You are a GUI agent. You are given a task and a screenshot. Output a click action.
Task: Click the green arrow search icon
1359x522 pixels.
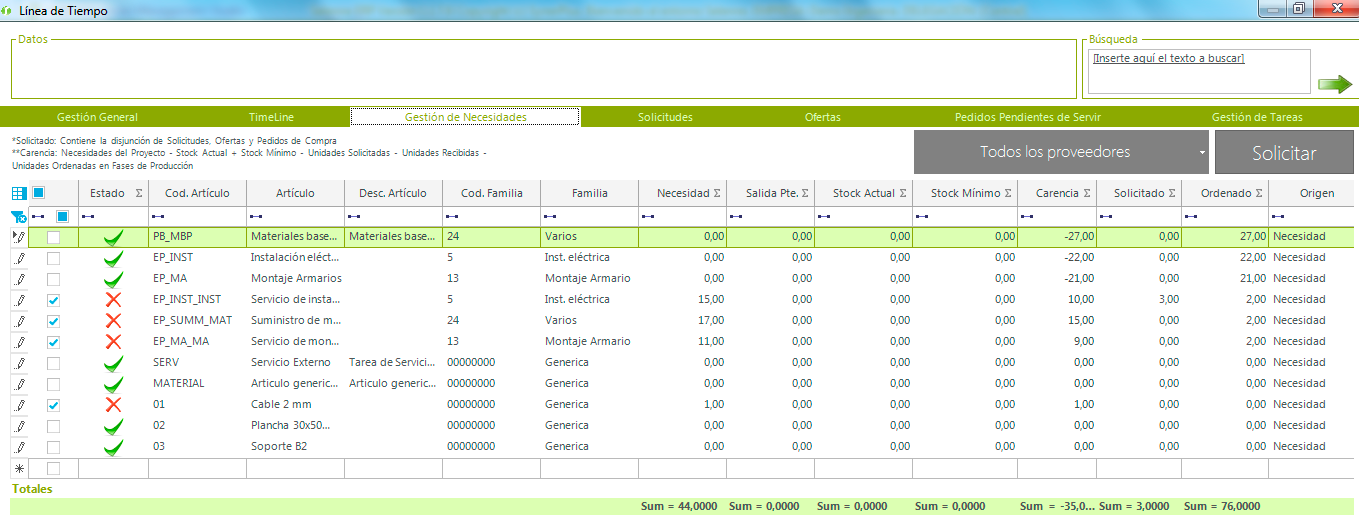pyautogui.click(x=1334, y=84)
